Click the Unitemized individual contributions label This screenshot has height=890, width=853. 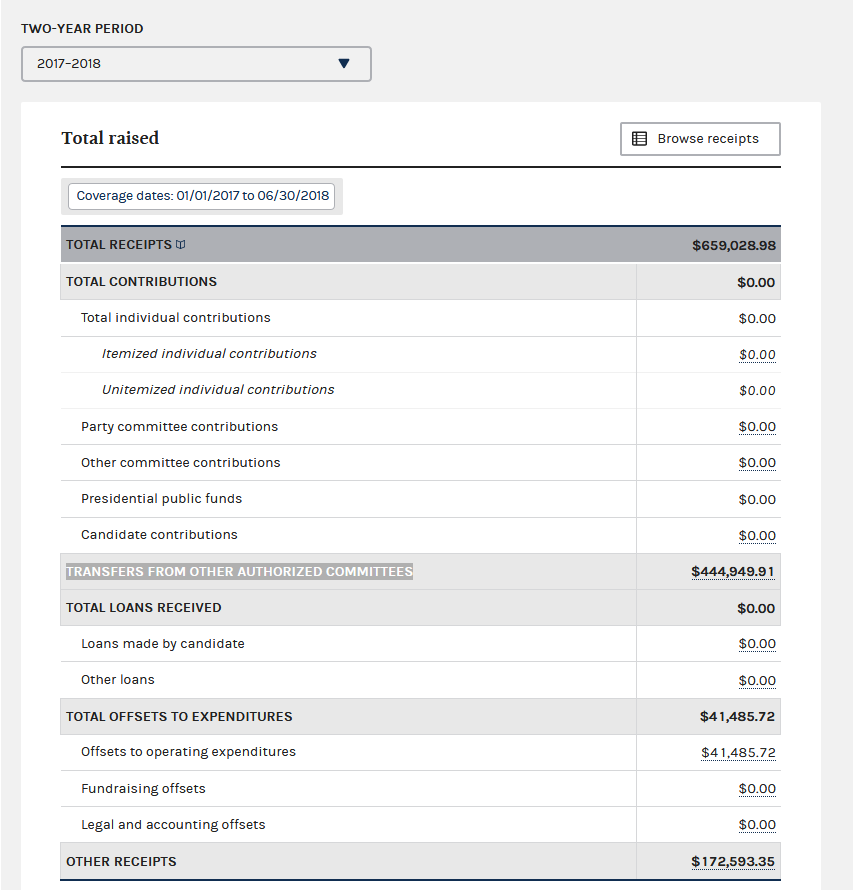(x=218, y=390)
